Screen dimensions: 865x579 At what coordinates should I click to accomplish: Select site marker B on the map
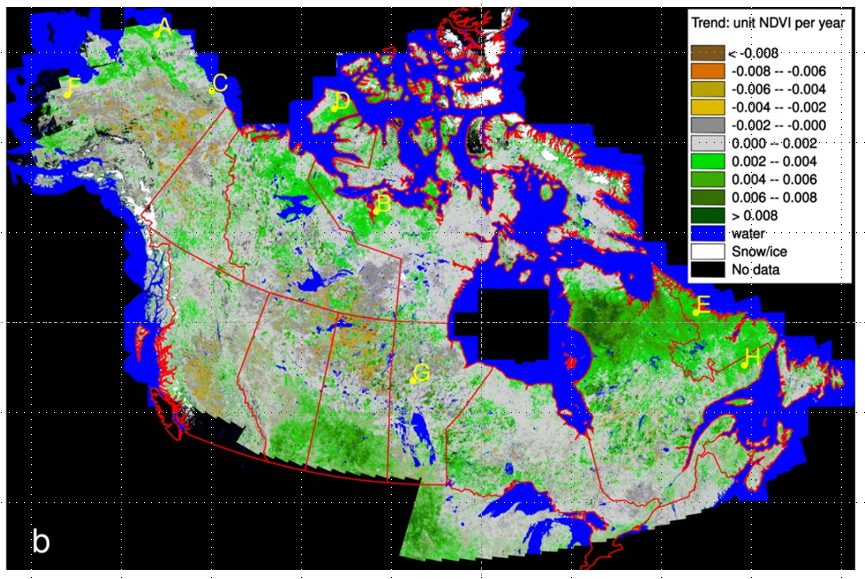click(374, 199)
